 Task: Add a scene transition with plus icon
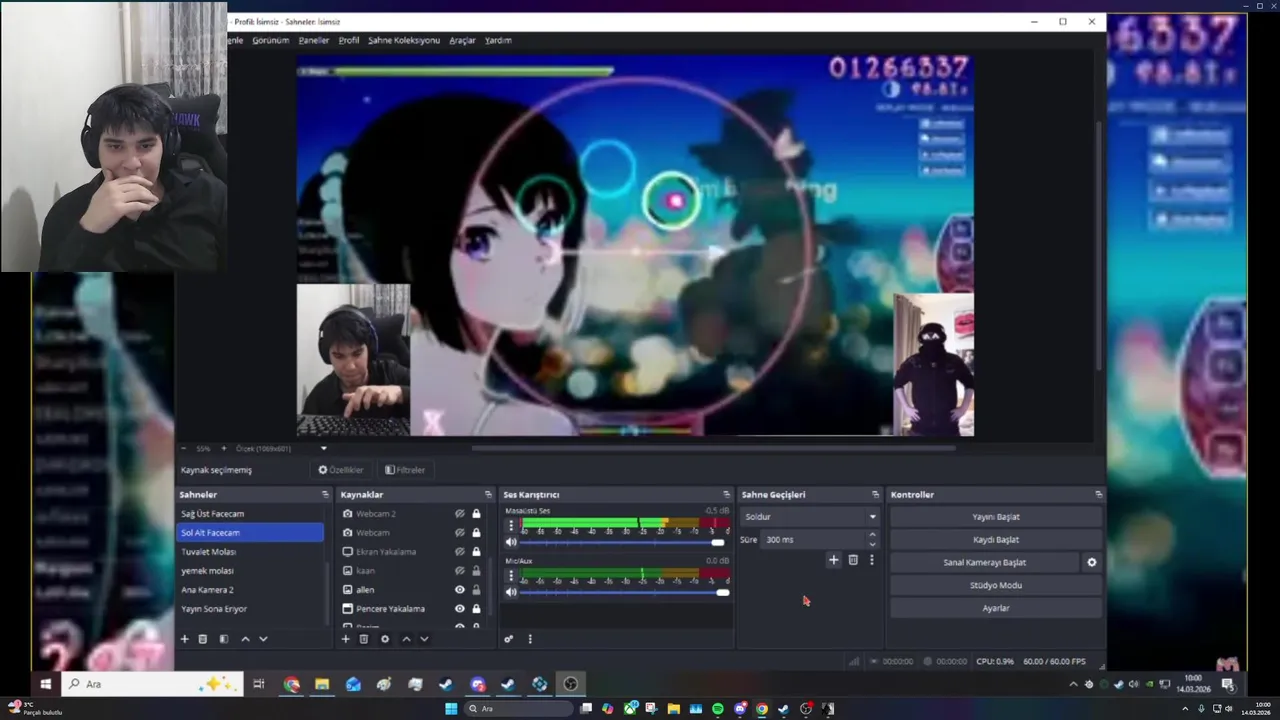[833, 560]
